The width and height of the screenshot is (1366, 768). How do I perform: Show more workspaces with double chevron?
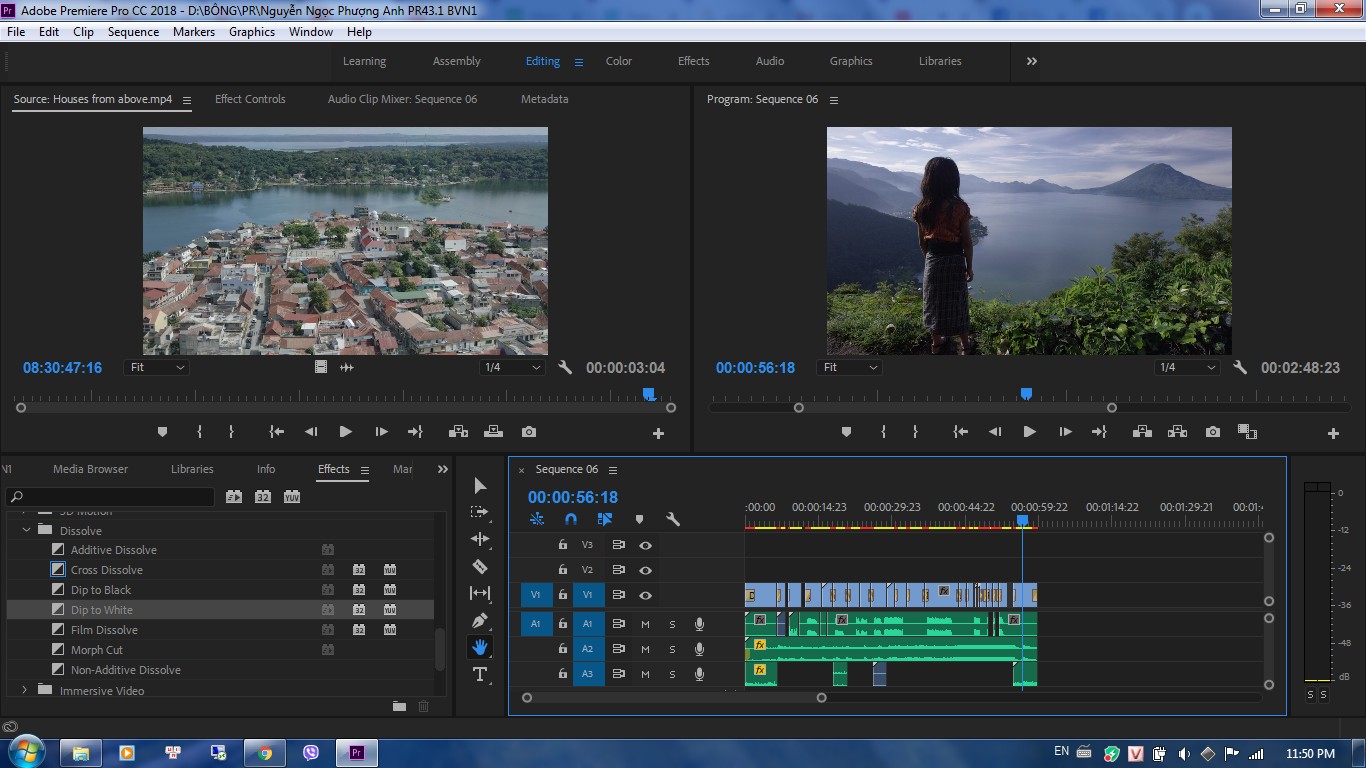[x=1031, y=61]
